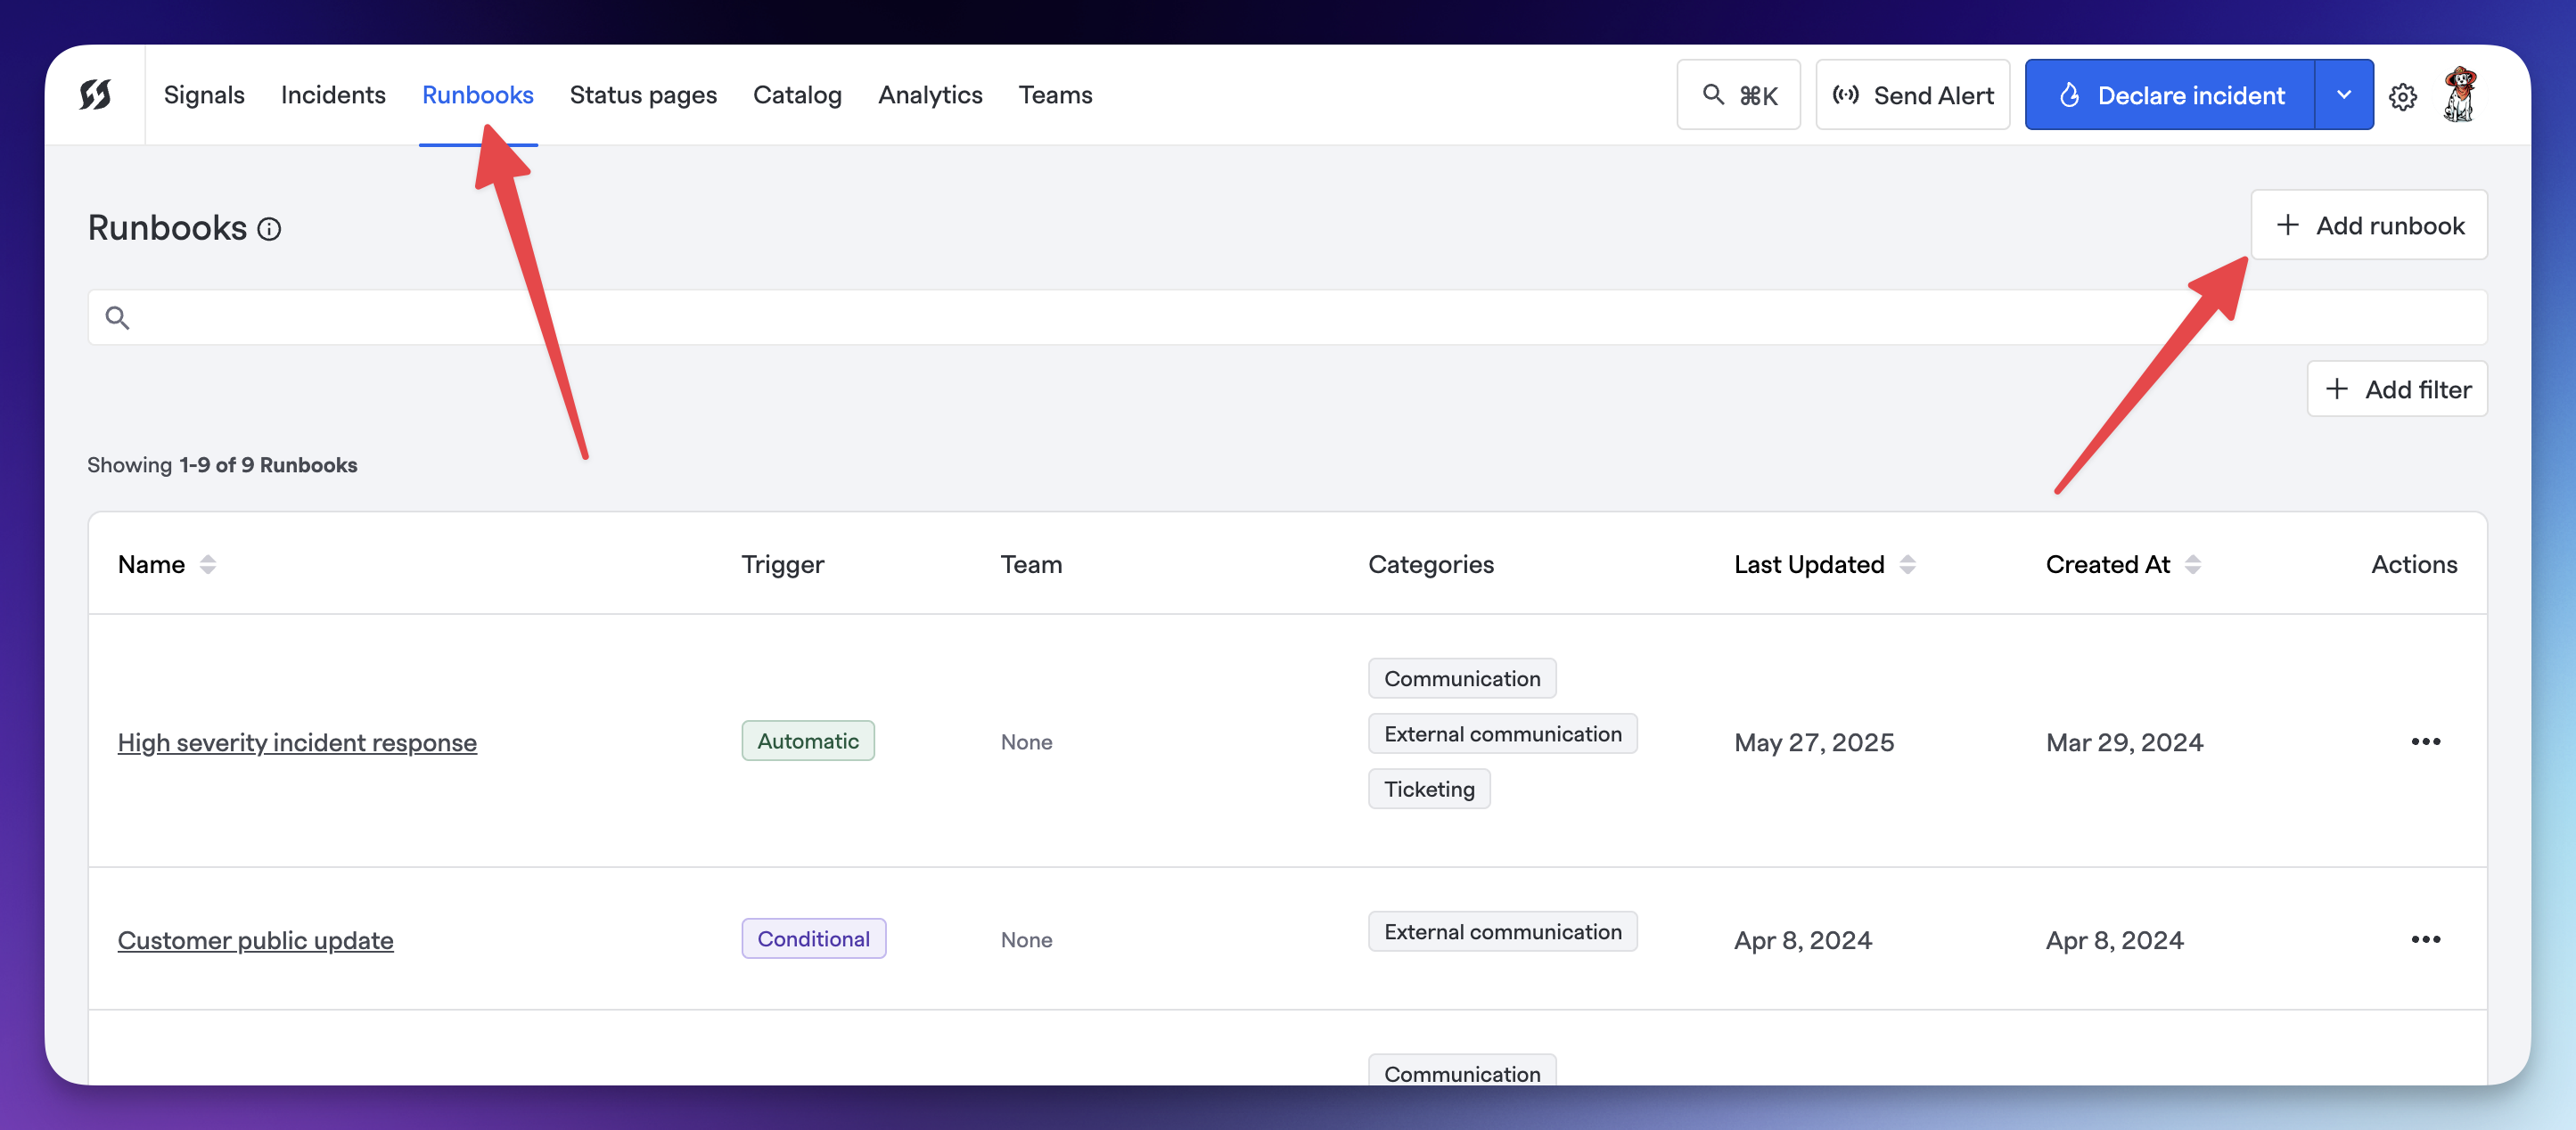Click the Categories column header
The height and width of the screenshot is (1130, 2576).
tap(1430, 564)
